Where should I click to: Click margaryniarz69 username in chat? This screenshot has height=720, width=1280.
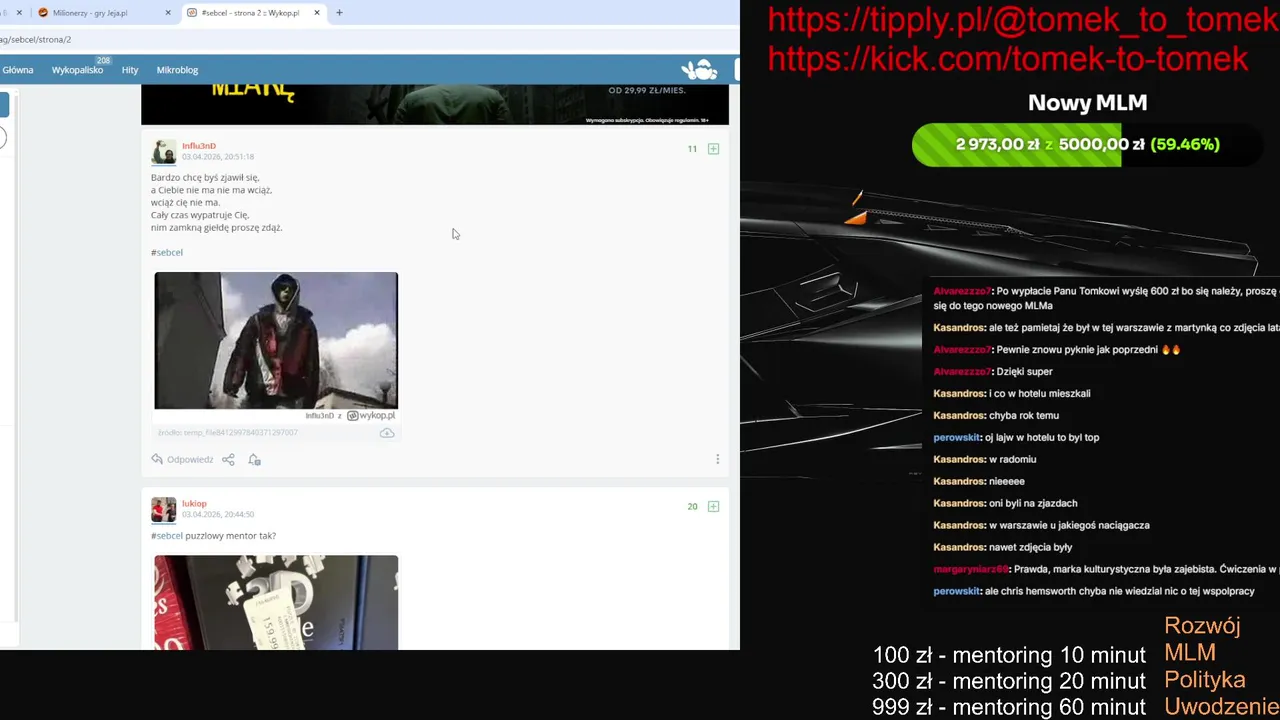(x=971, y=570)
